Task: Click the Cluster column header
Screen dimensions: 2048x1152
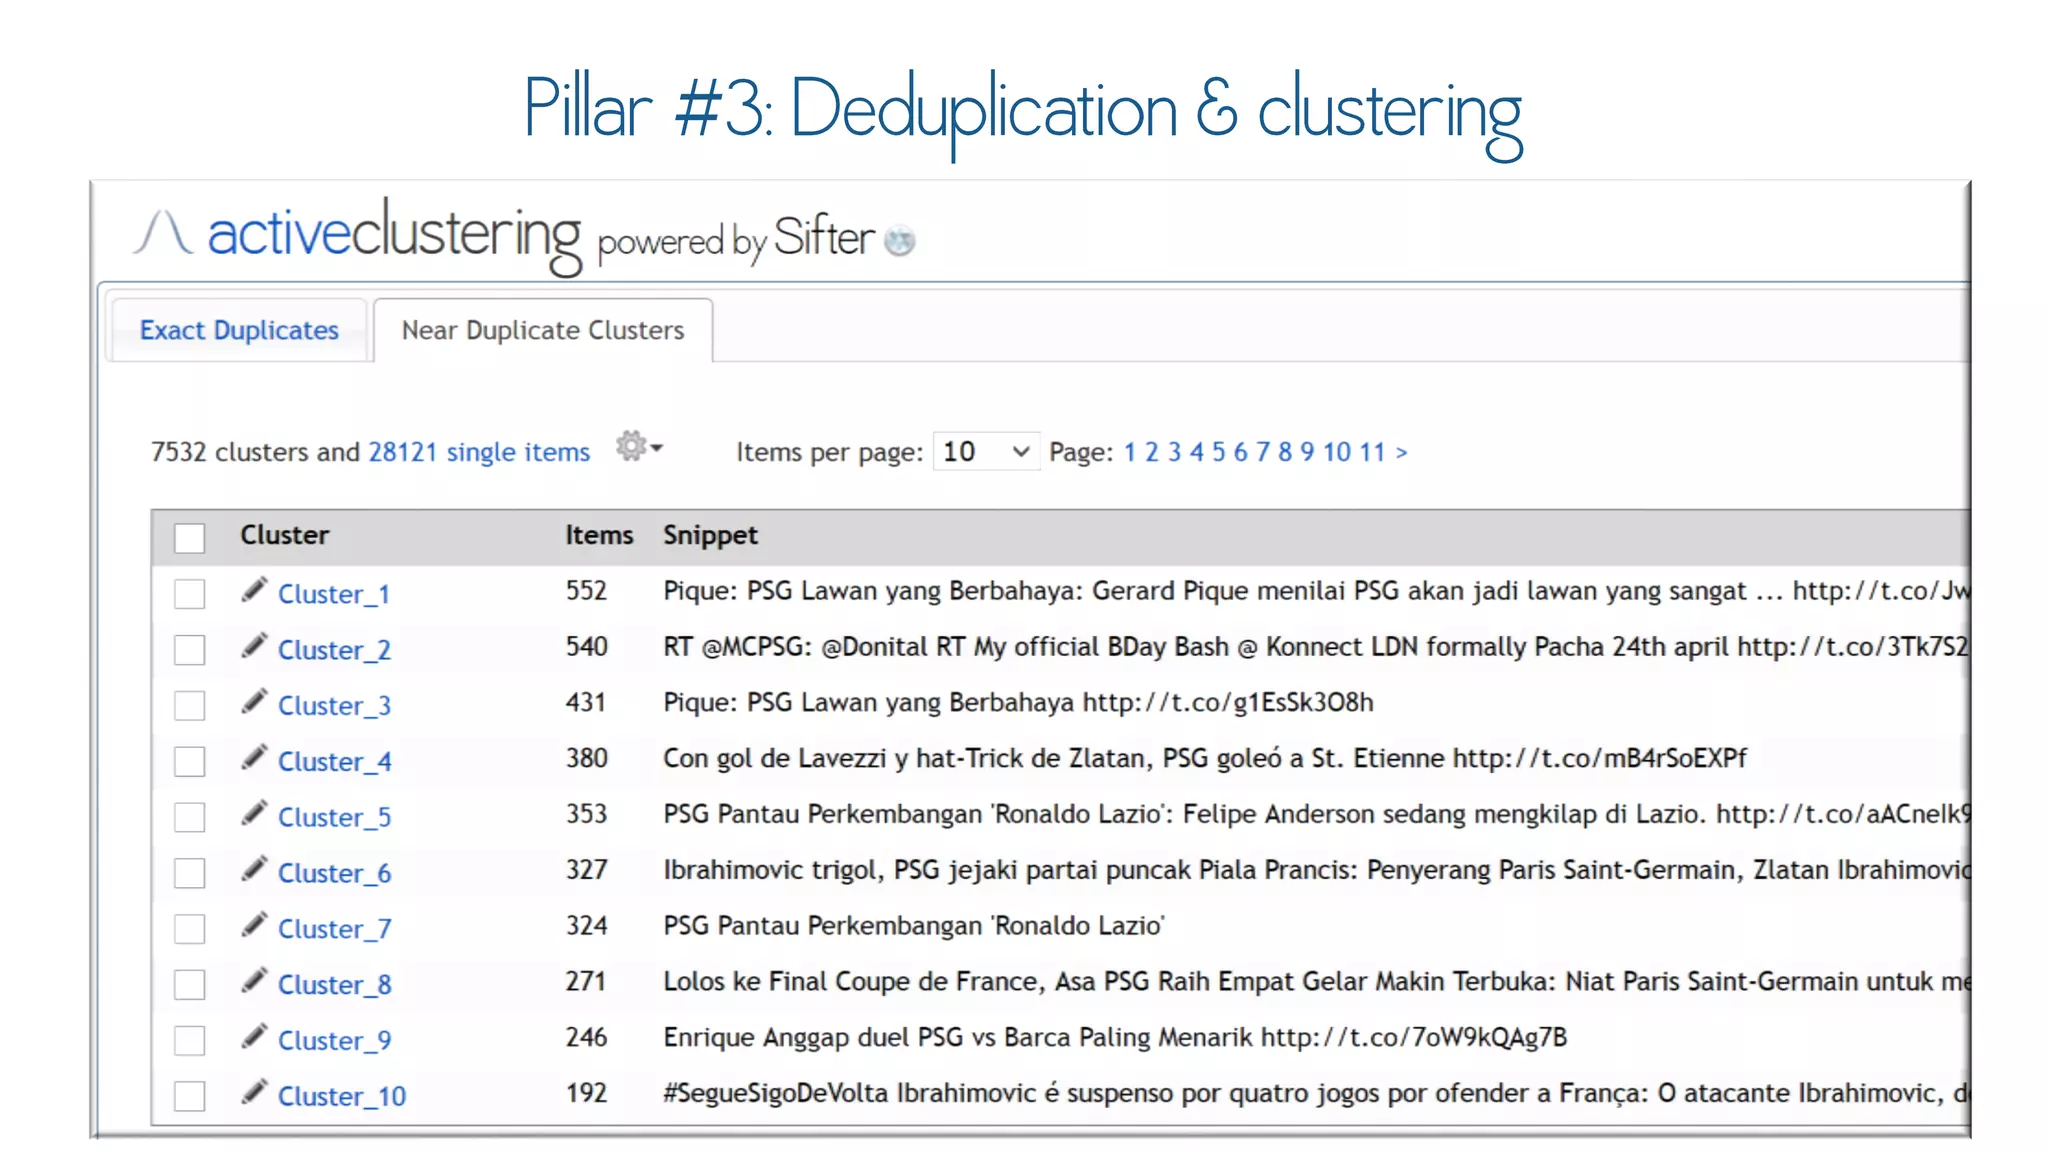Action: (285, 535)
